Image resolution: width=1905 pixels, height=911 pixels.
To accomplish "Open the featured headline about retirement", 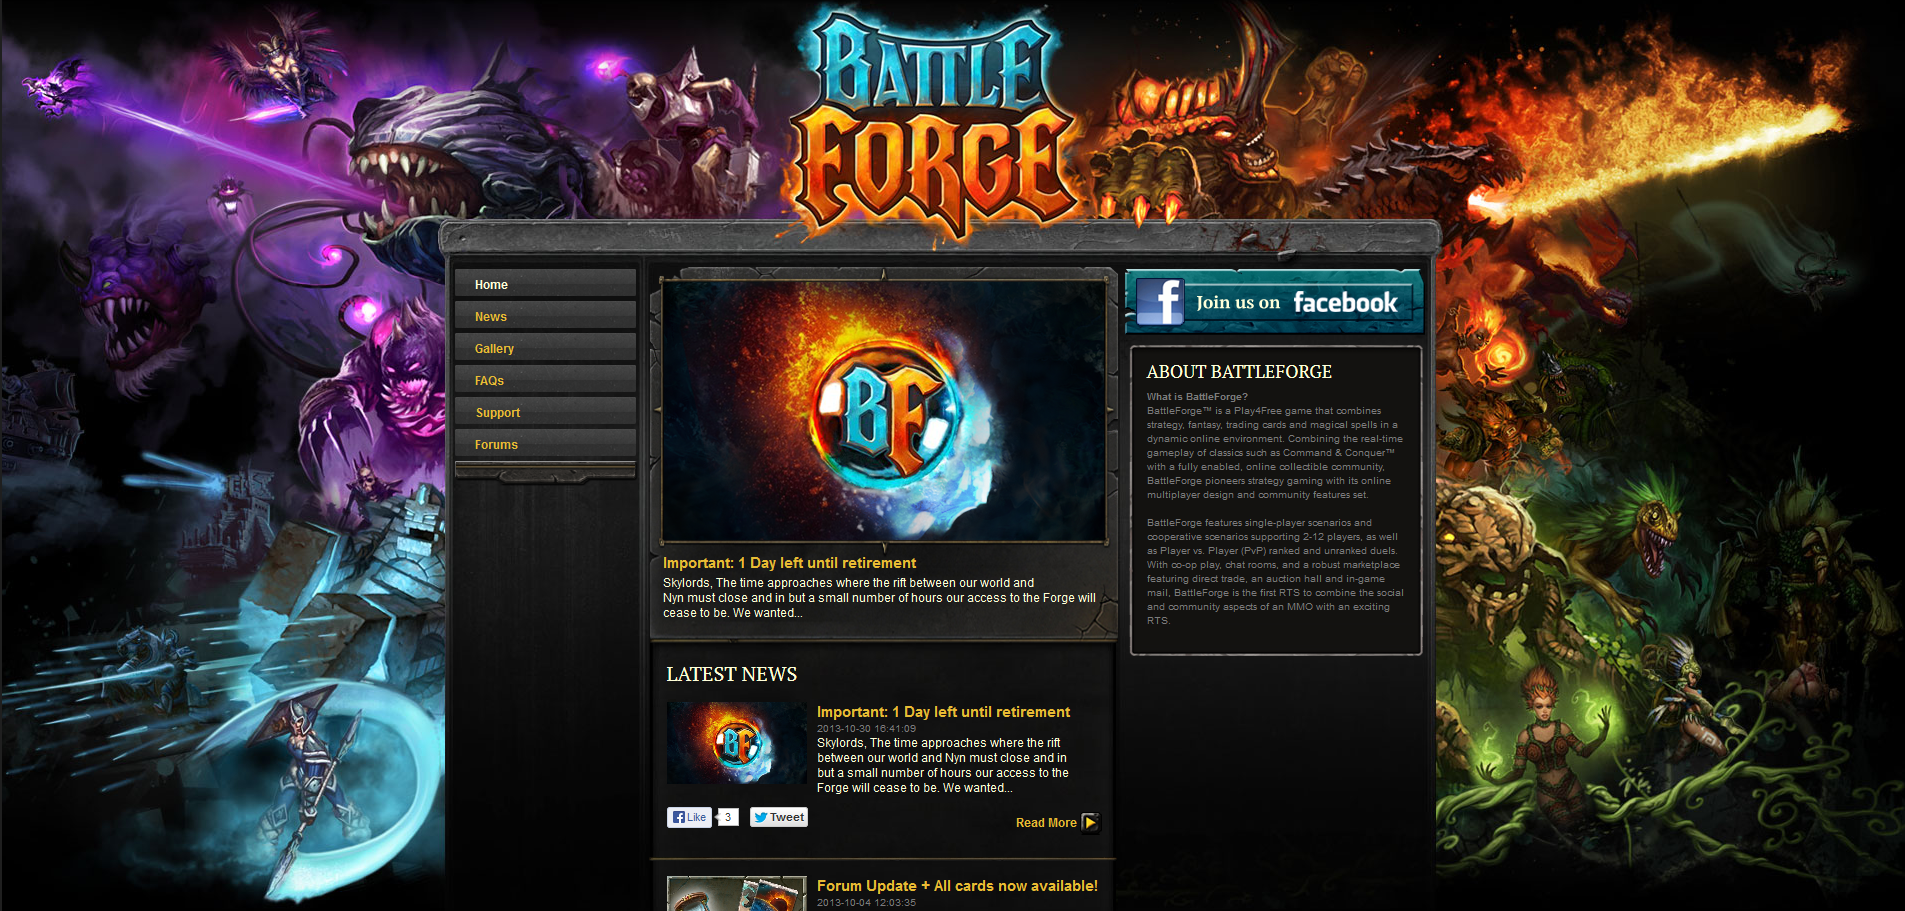I will (789, 563).
